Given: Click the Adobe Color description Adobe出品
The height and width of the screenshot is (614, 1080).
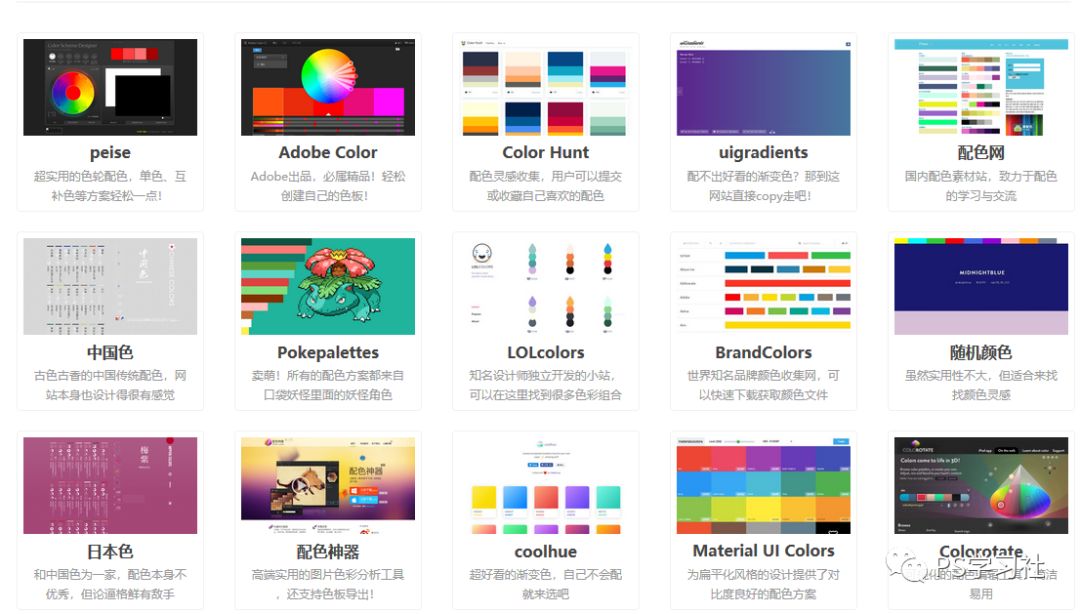Looking at the screenshot, I should click(x=328, y=186).
